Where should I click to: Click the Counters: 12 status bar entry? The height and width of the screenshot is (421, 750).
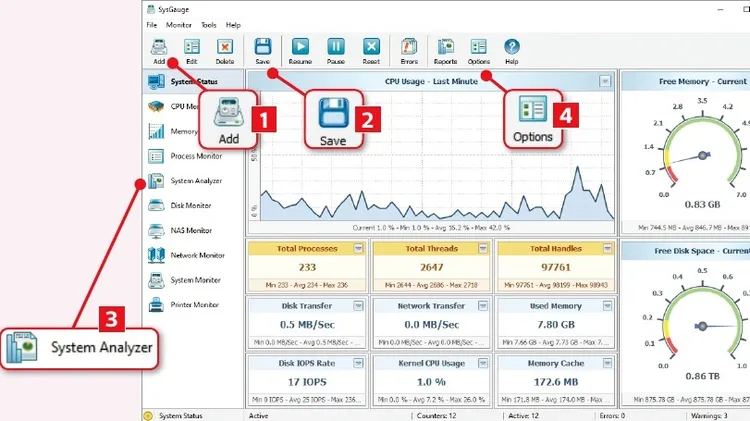436,416
